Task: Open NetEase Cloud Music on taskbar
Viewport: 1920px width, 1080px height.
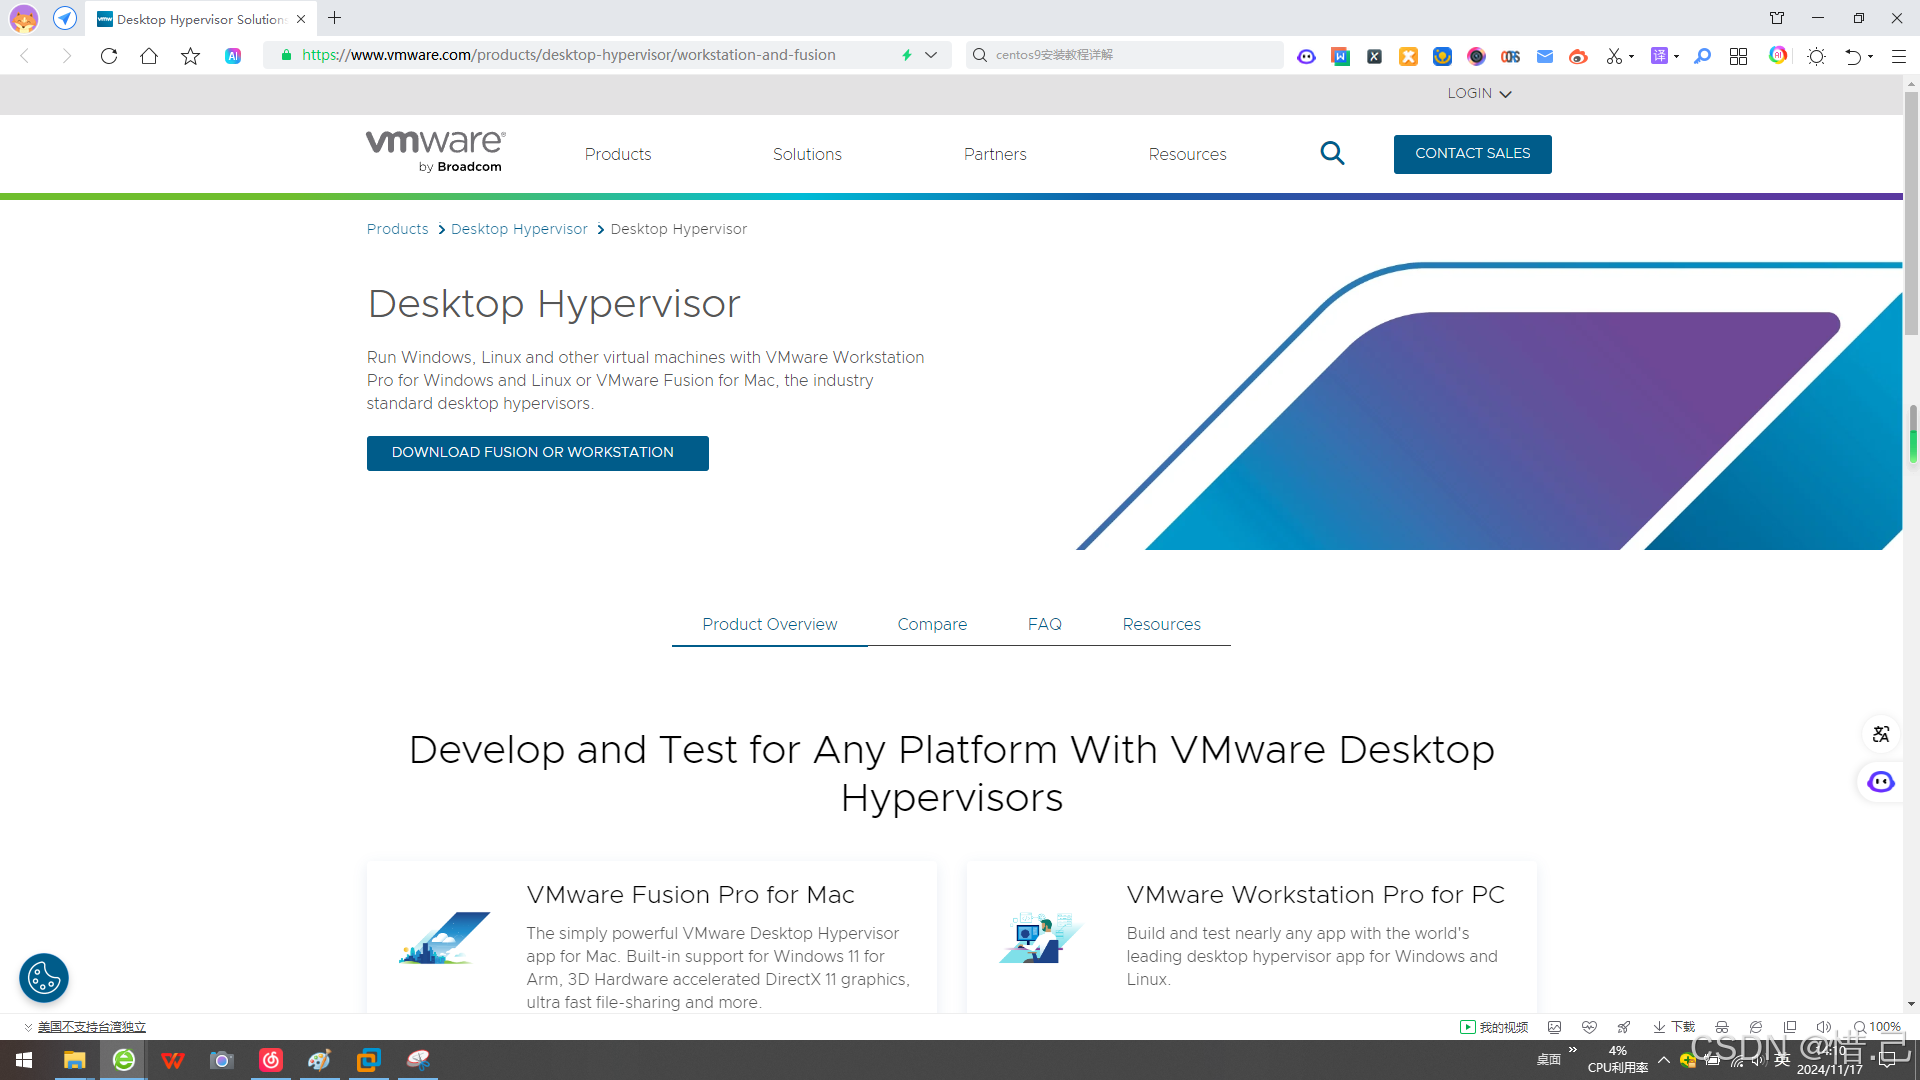Action: tap(270, 1060)
